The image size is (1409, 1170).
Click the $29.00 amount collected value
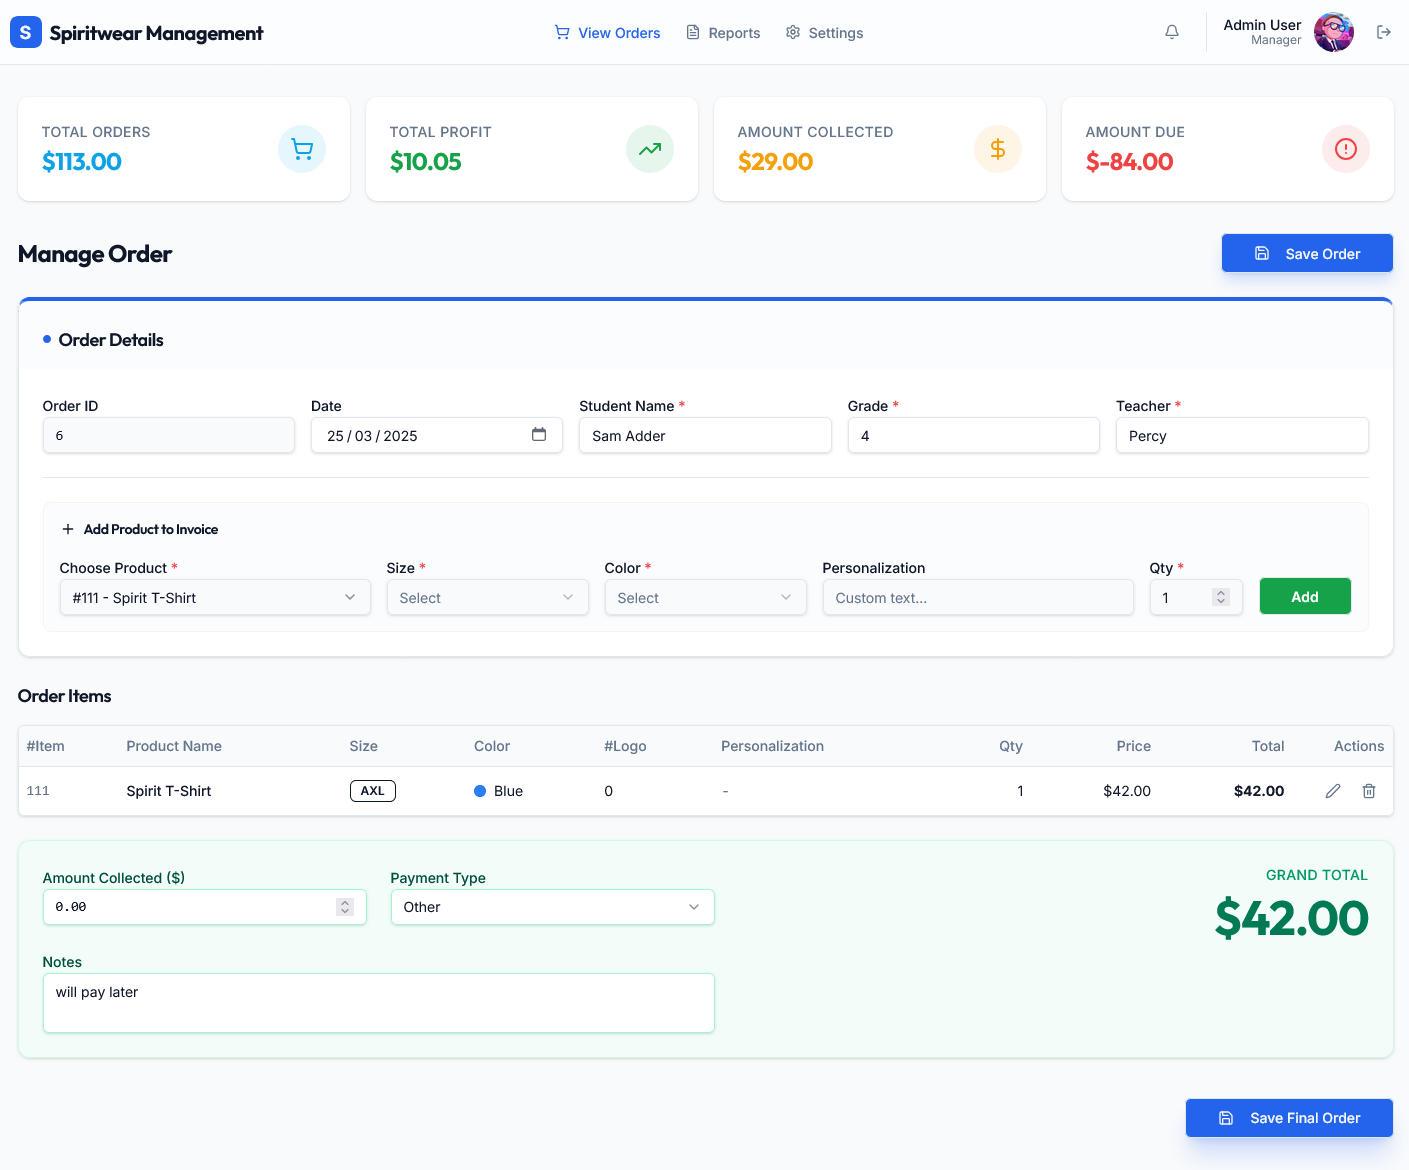[x=775, y=161]
